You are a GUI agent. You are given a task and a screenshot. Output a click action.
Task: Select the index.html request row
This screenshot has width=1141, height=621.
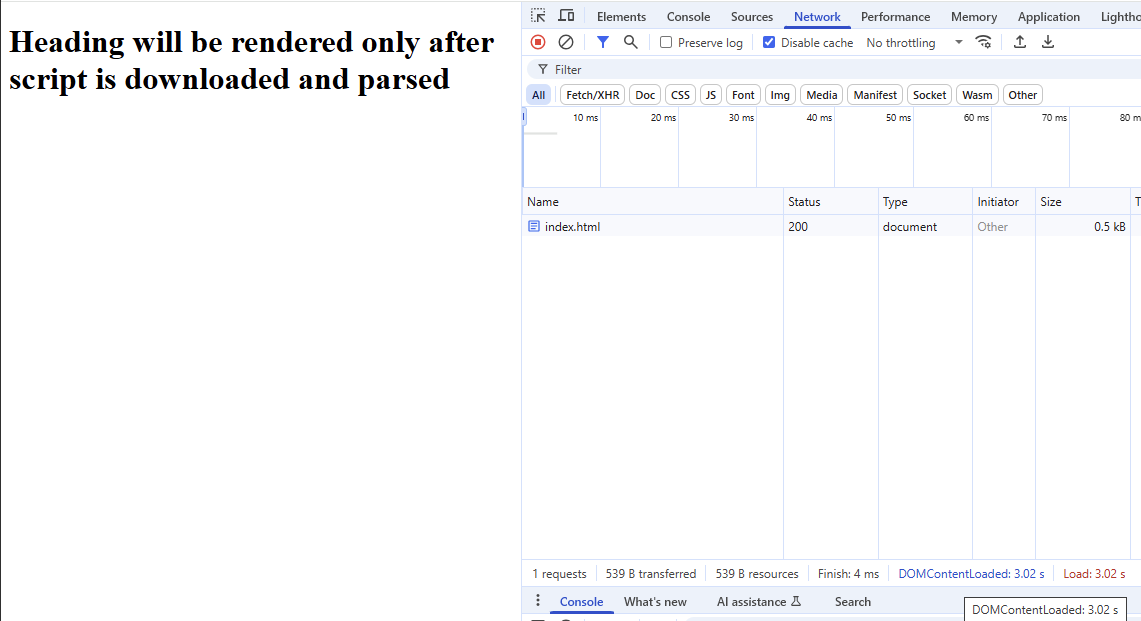(572, 226)
